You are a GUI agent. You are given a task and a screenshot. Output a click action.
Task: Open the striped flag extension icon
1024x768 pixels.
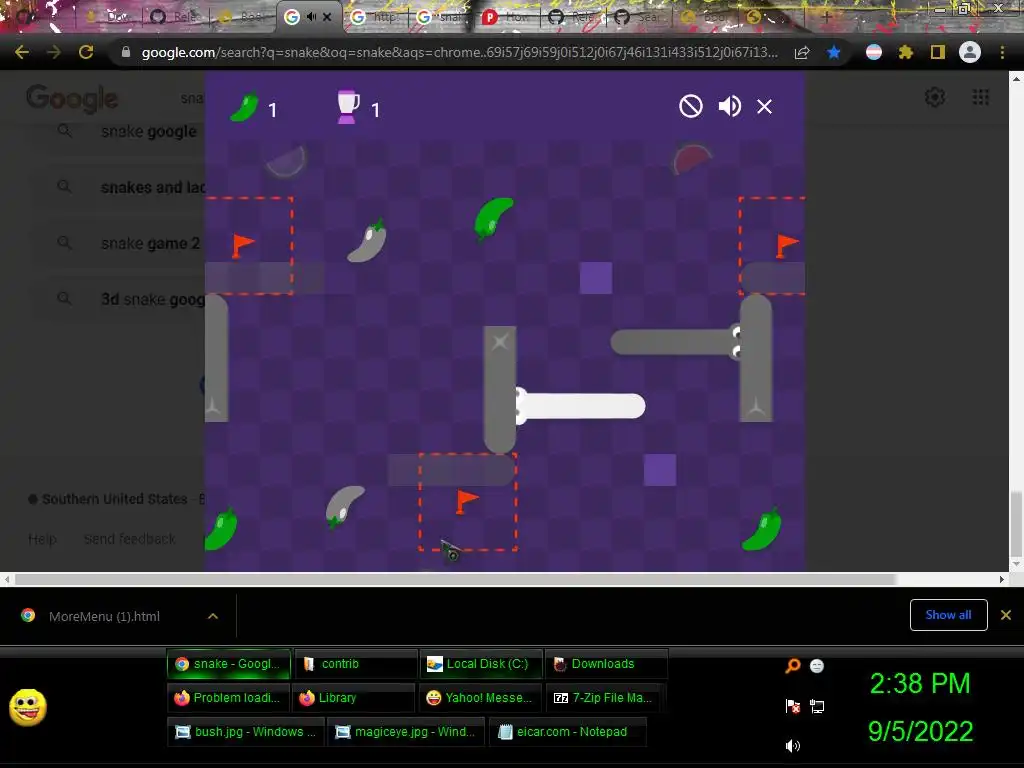pos(874,52)
